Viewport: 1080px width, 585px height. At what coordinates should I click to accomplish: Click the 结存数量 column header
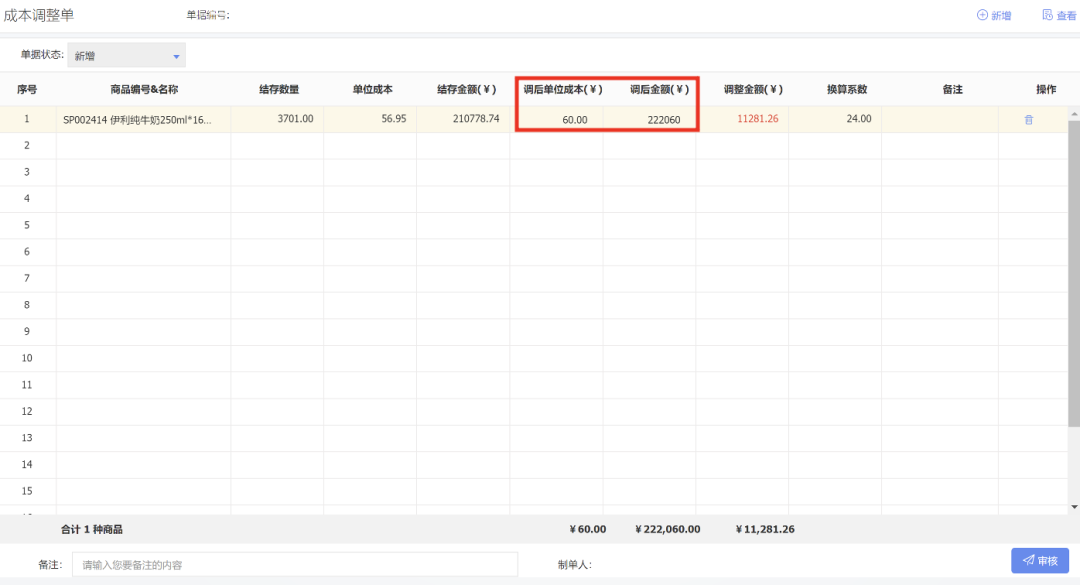(x=278, y=89)
